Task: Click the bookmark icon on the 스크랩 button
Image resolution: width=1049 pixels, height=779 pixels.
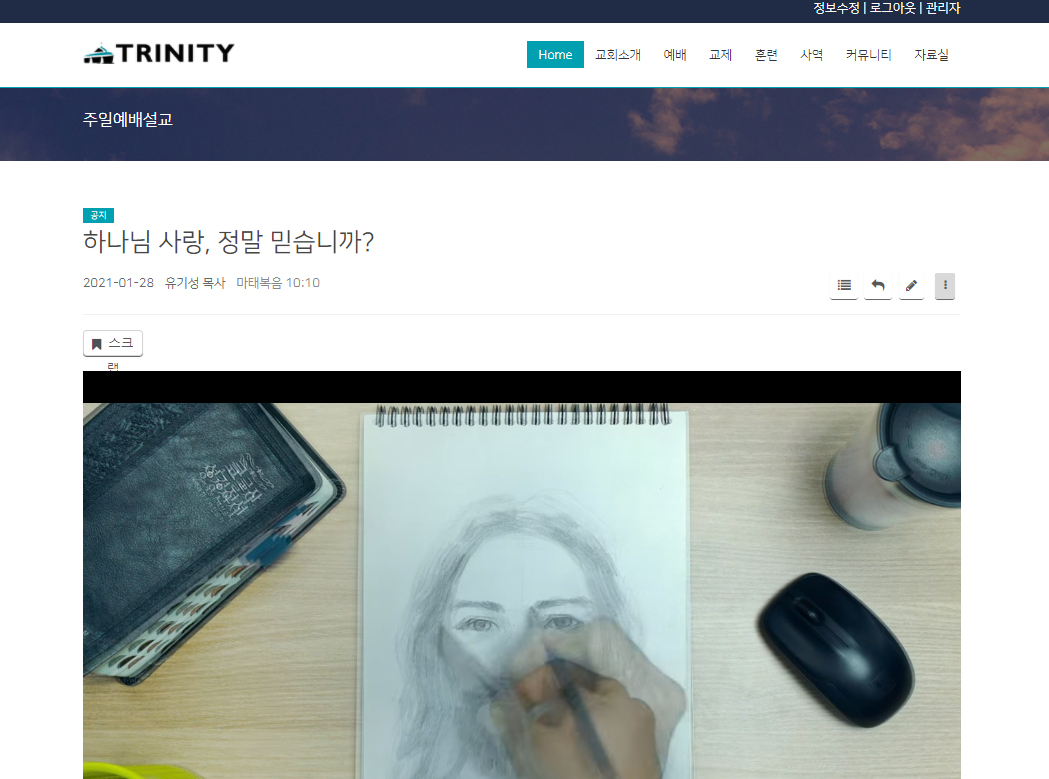Action: (x=95, y=342)
